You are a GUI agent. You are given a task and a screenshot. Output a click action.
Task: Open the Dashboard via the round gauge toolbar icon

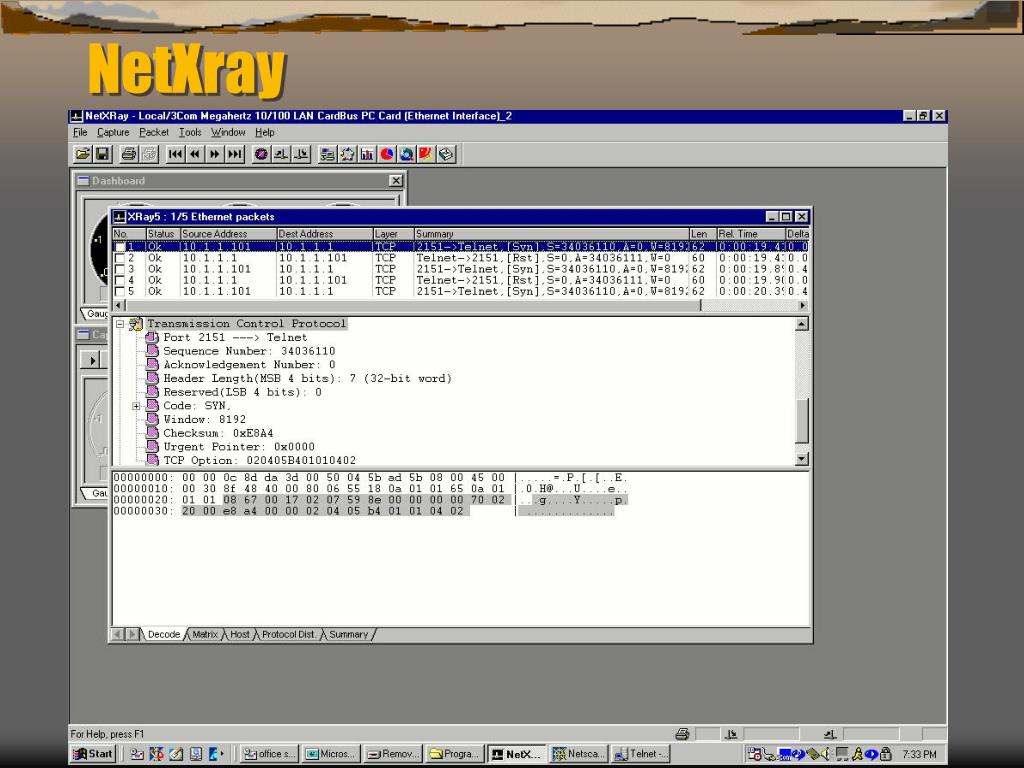261,154
